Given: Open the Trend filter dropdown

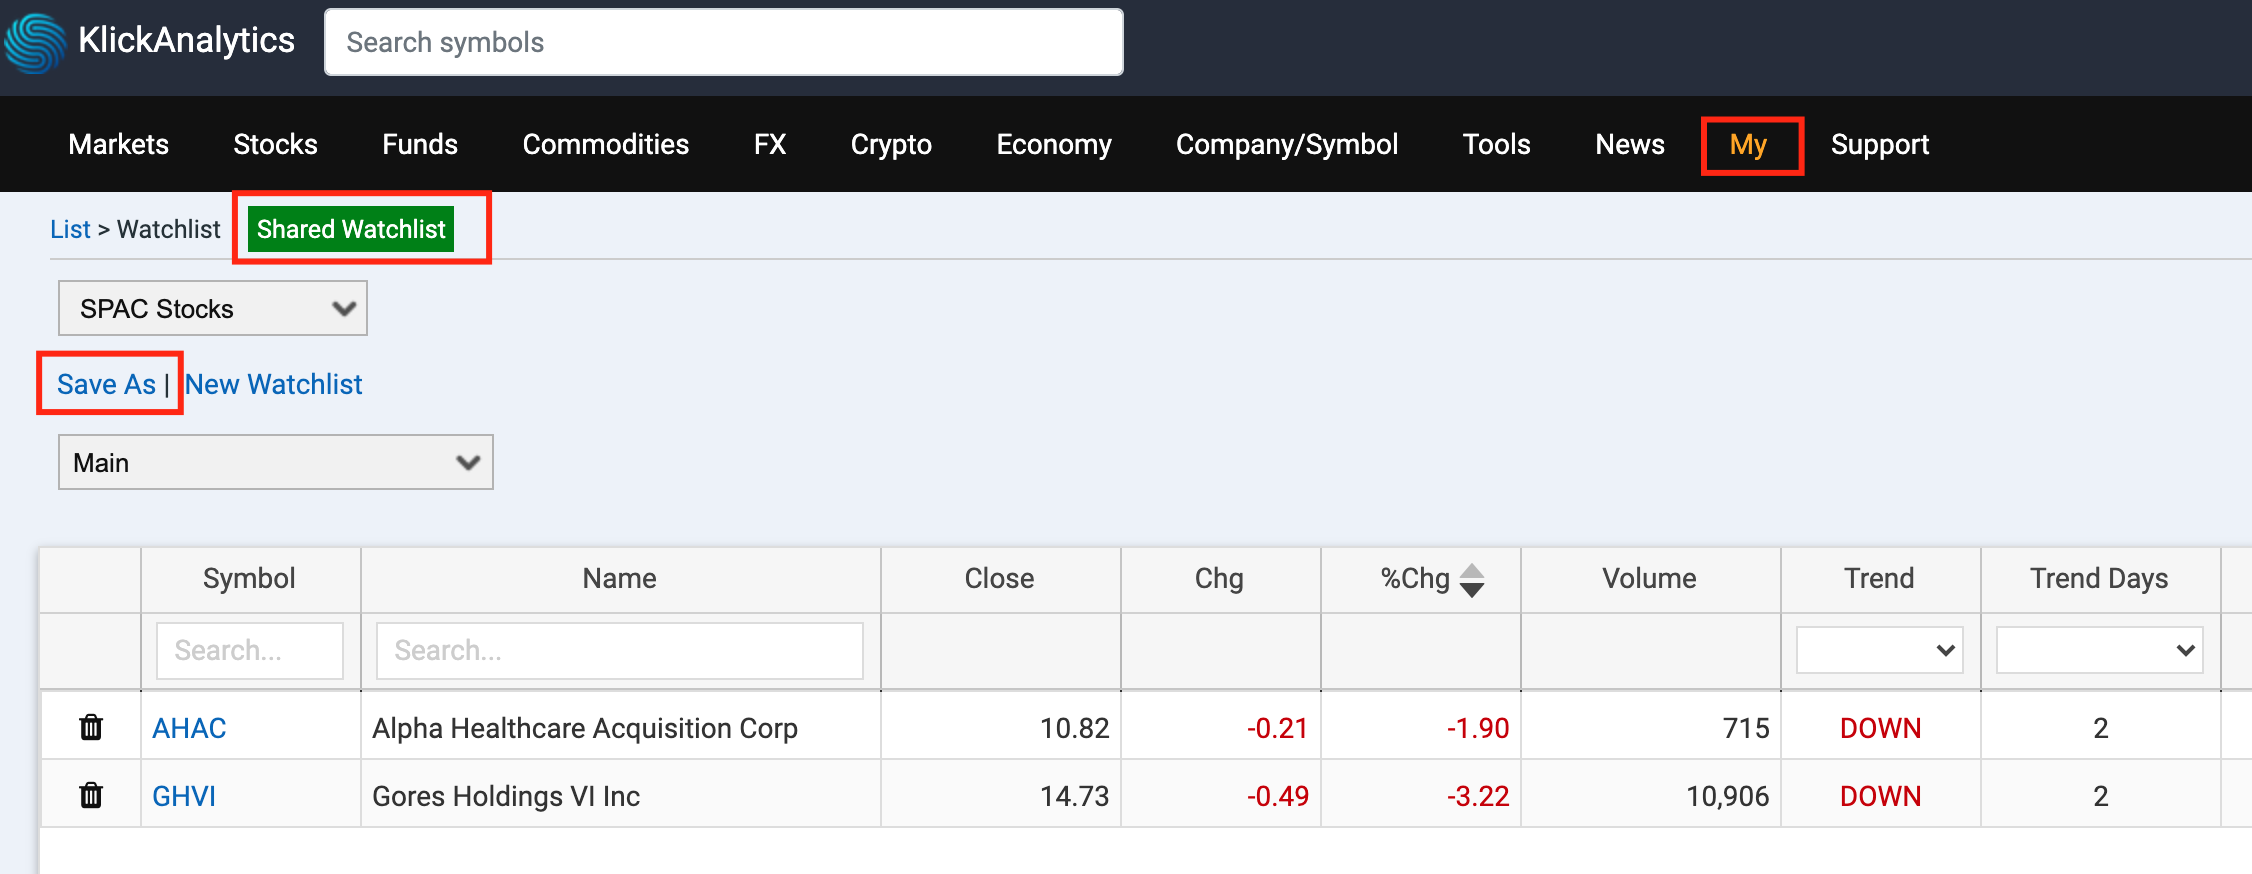Looking at the screenshot, I should 1880,650.
